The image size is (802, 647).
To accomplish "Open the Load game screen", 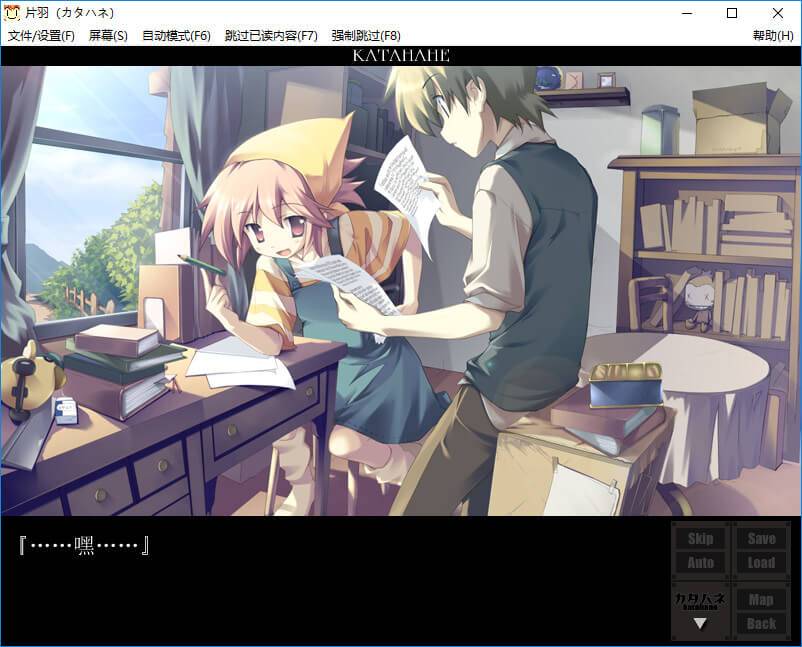I will coord(761,563).
